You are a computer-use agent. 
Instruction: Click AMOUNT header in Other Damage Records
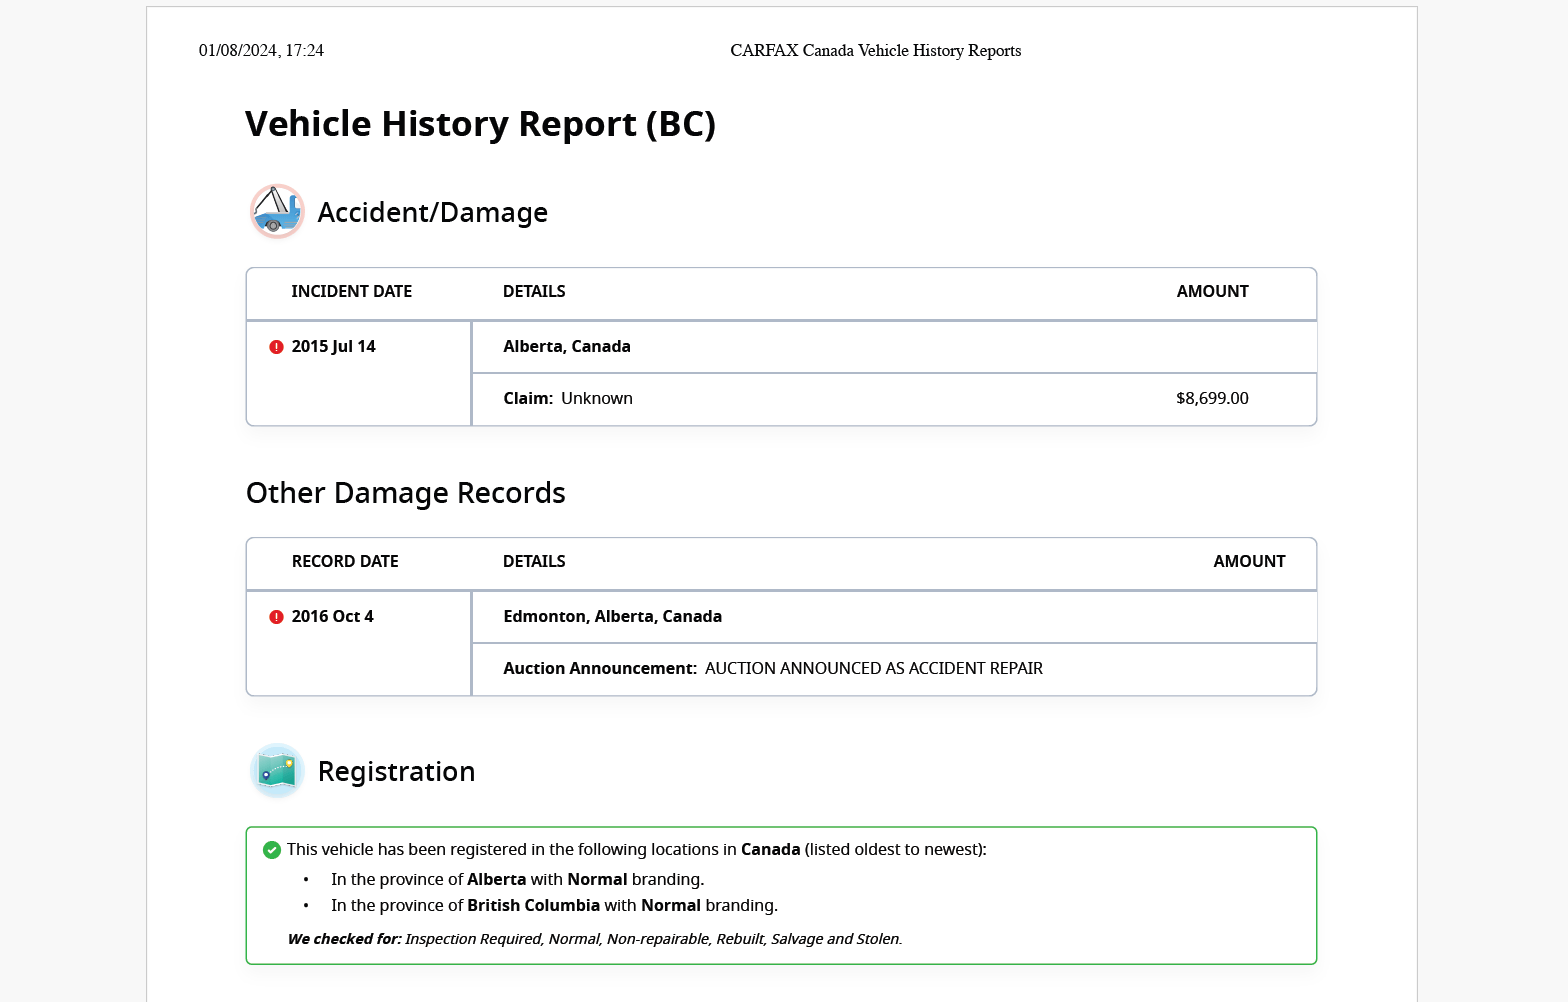tap(1249, 561)
